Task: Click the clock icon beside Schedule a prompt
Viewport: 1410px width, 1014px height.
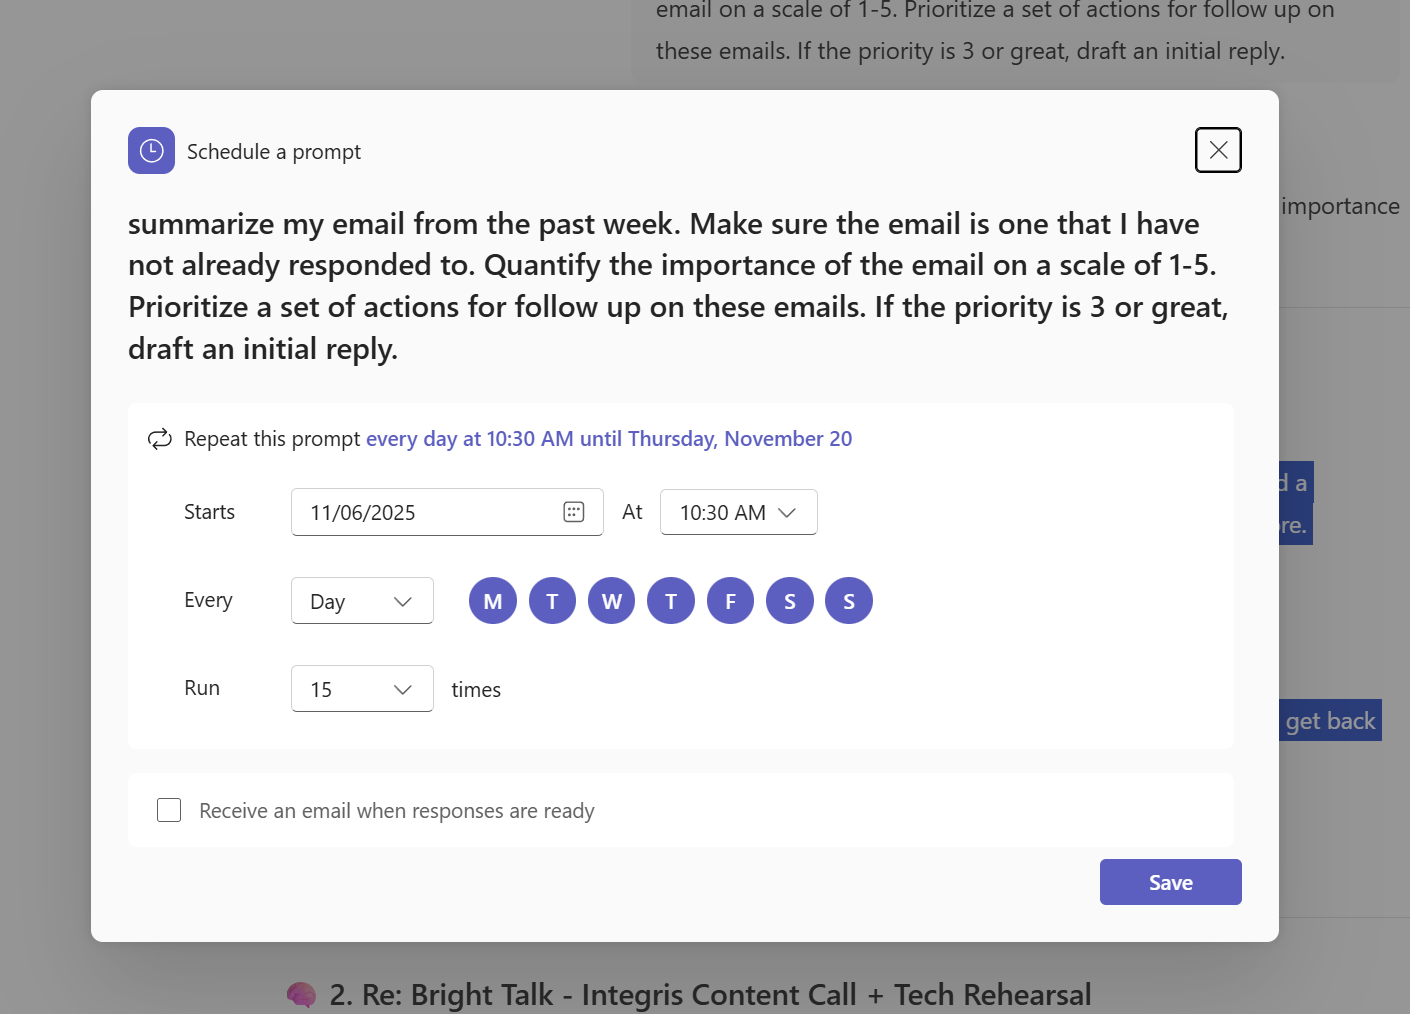Action: (x=151, y=151)
